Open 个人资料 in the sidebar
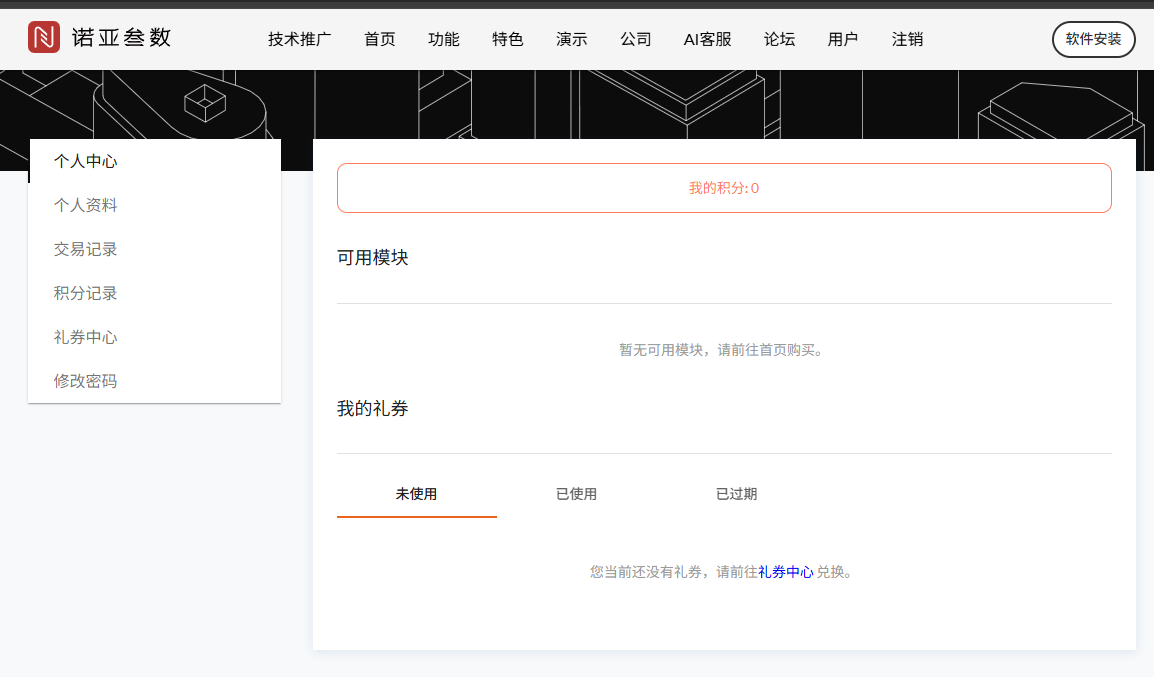Viewport: 1154px width, 677px height. tap(86, 205)
